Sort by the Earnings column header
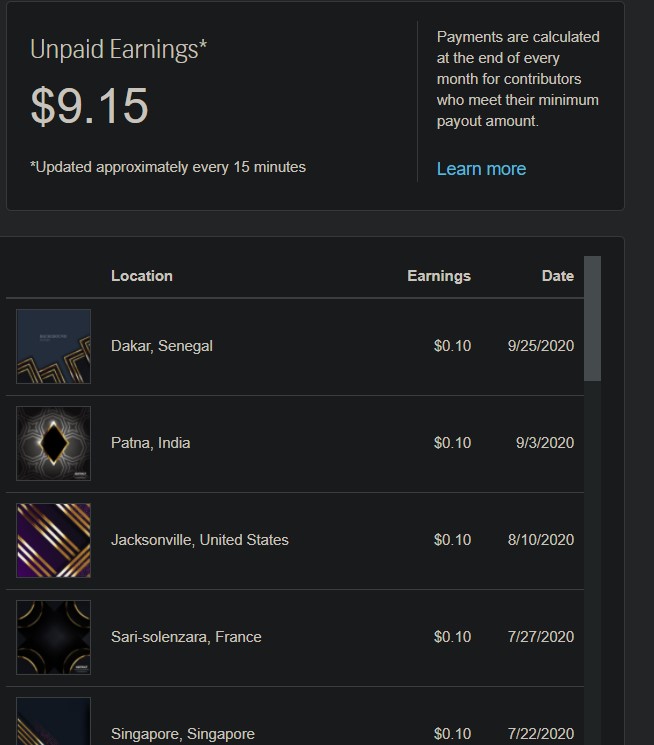The width and height of the screenshot is (654, 745). pos(439,276)
